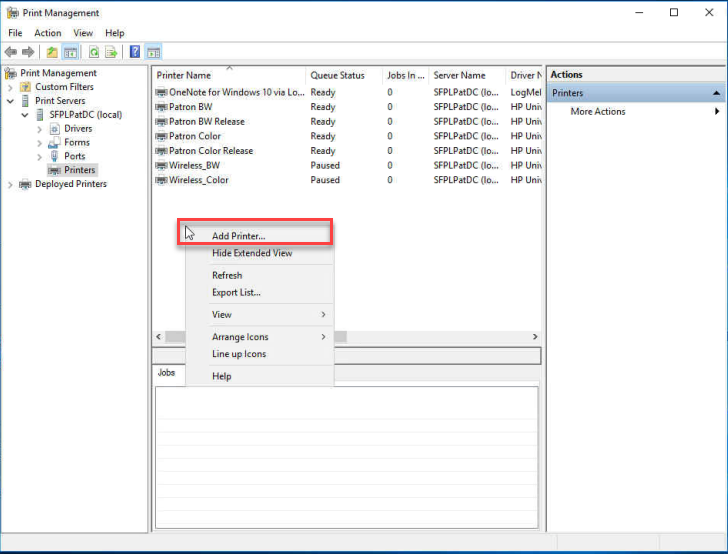
Task: Select Hide Extended View menu entry
Action: tap(252, 253)
